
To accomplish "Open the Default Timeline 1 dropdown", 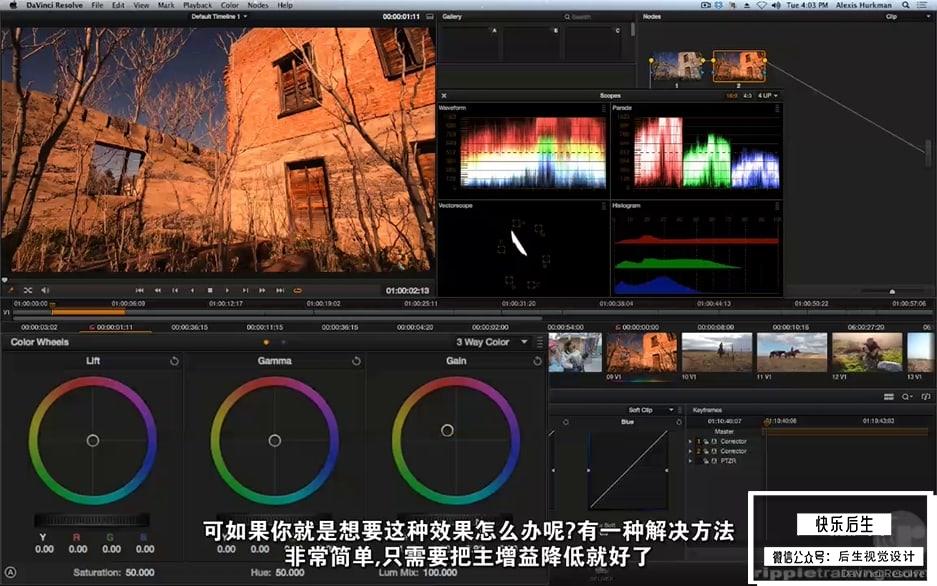I will tap(219, 17).
